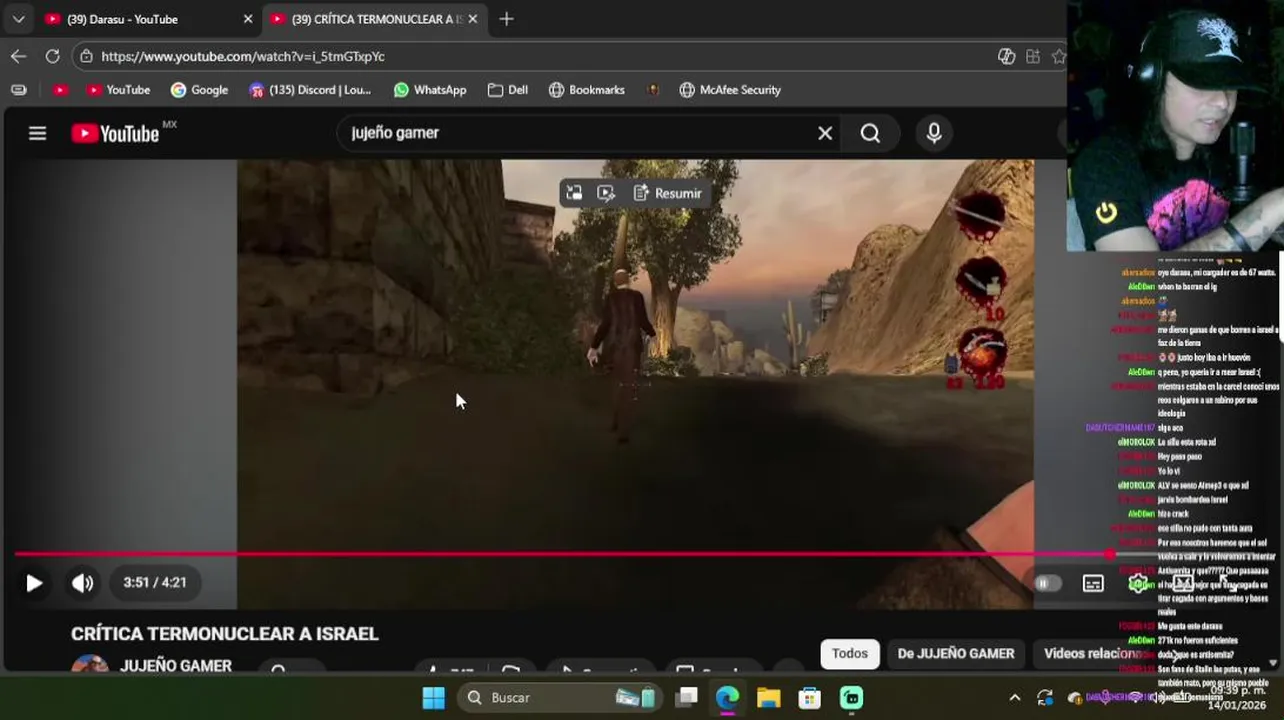Screen dimensions: 1284x720
Task: Open the add-apps icon beside Copilot
Action: click(1033, 56)
